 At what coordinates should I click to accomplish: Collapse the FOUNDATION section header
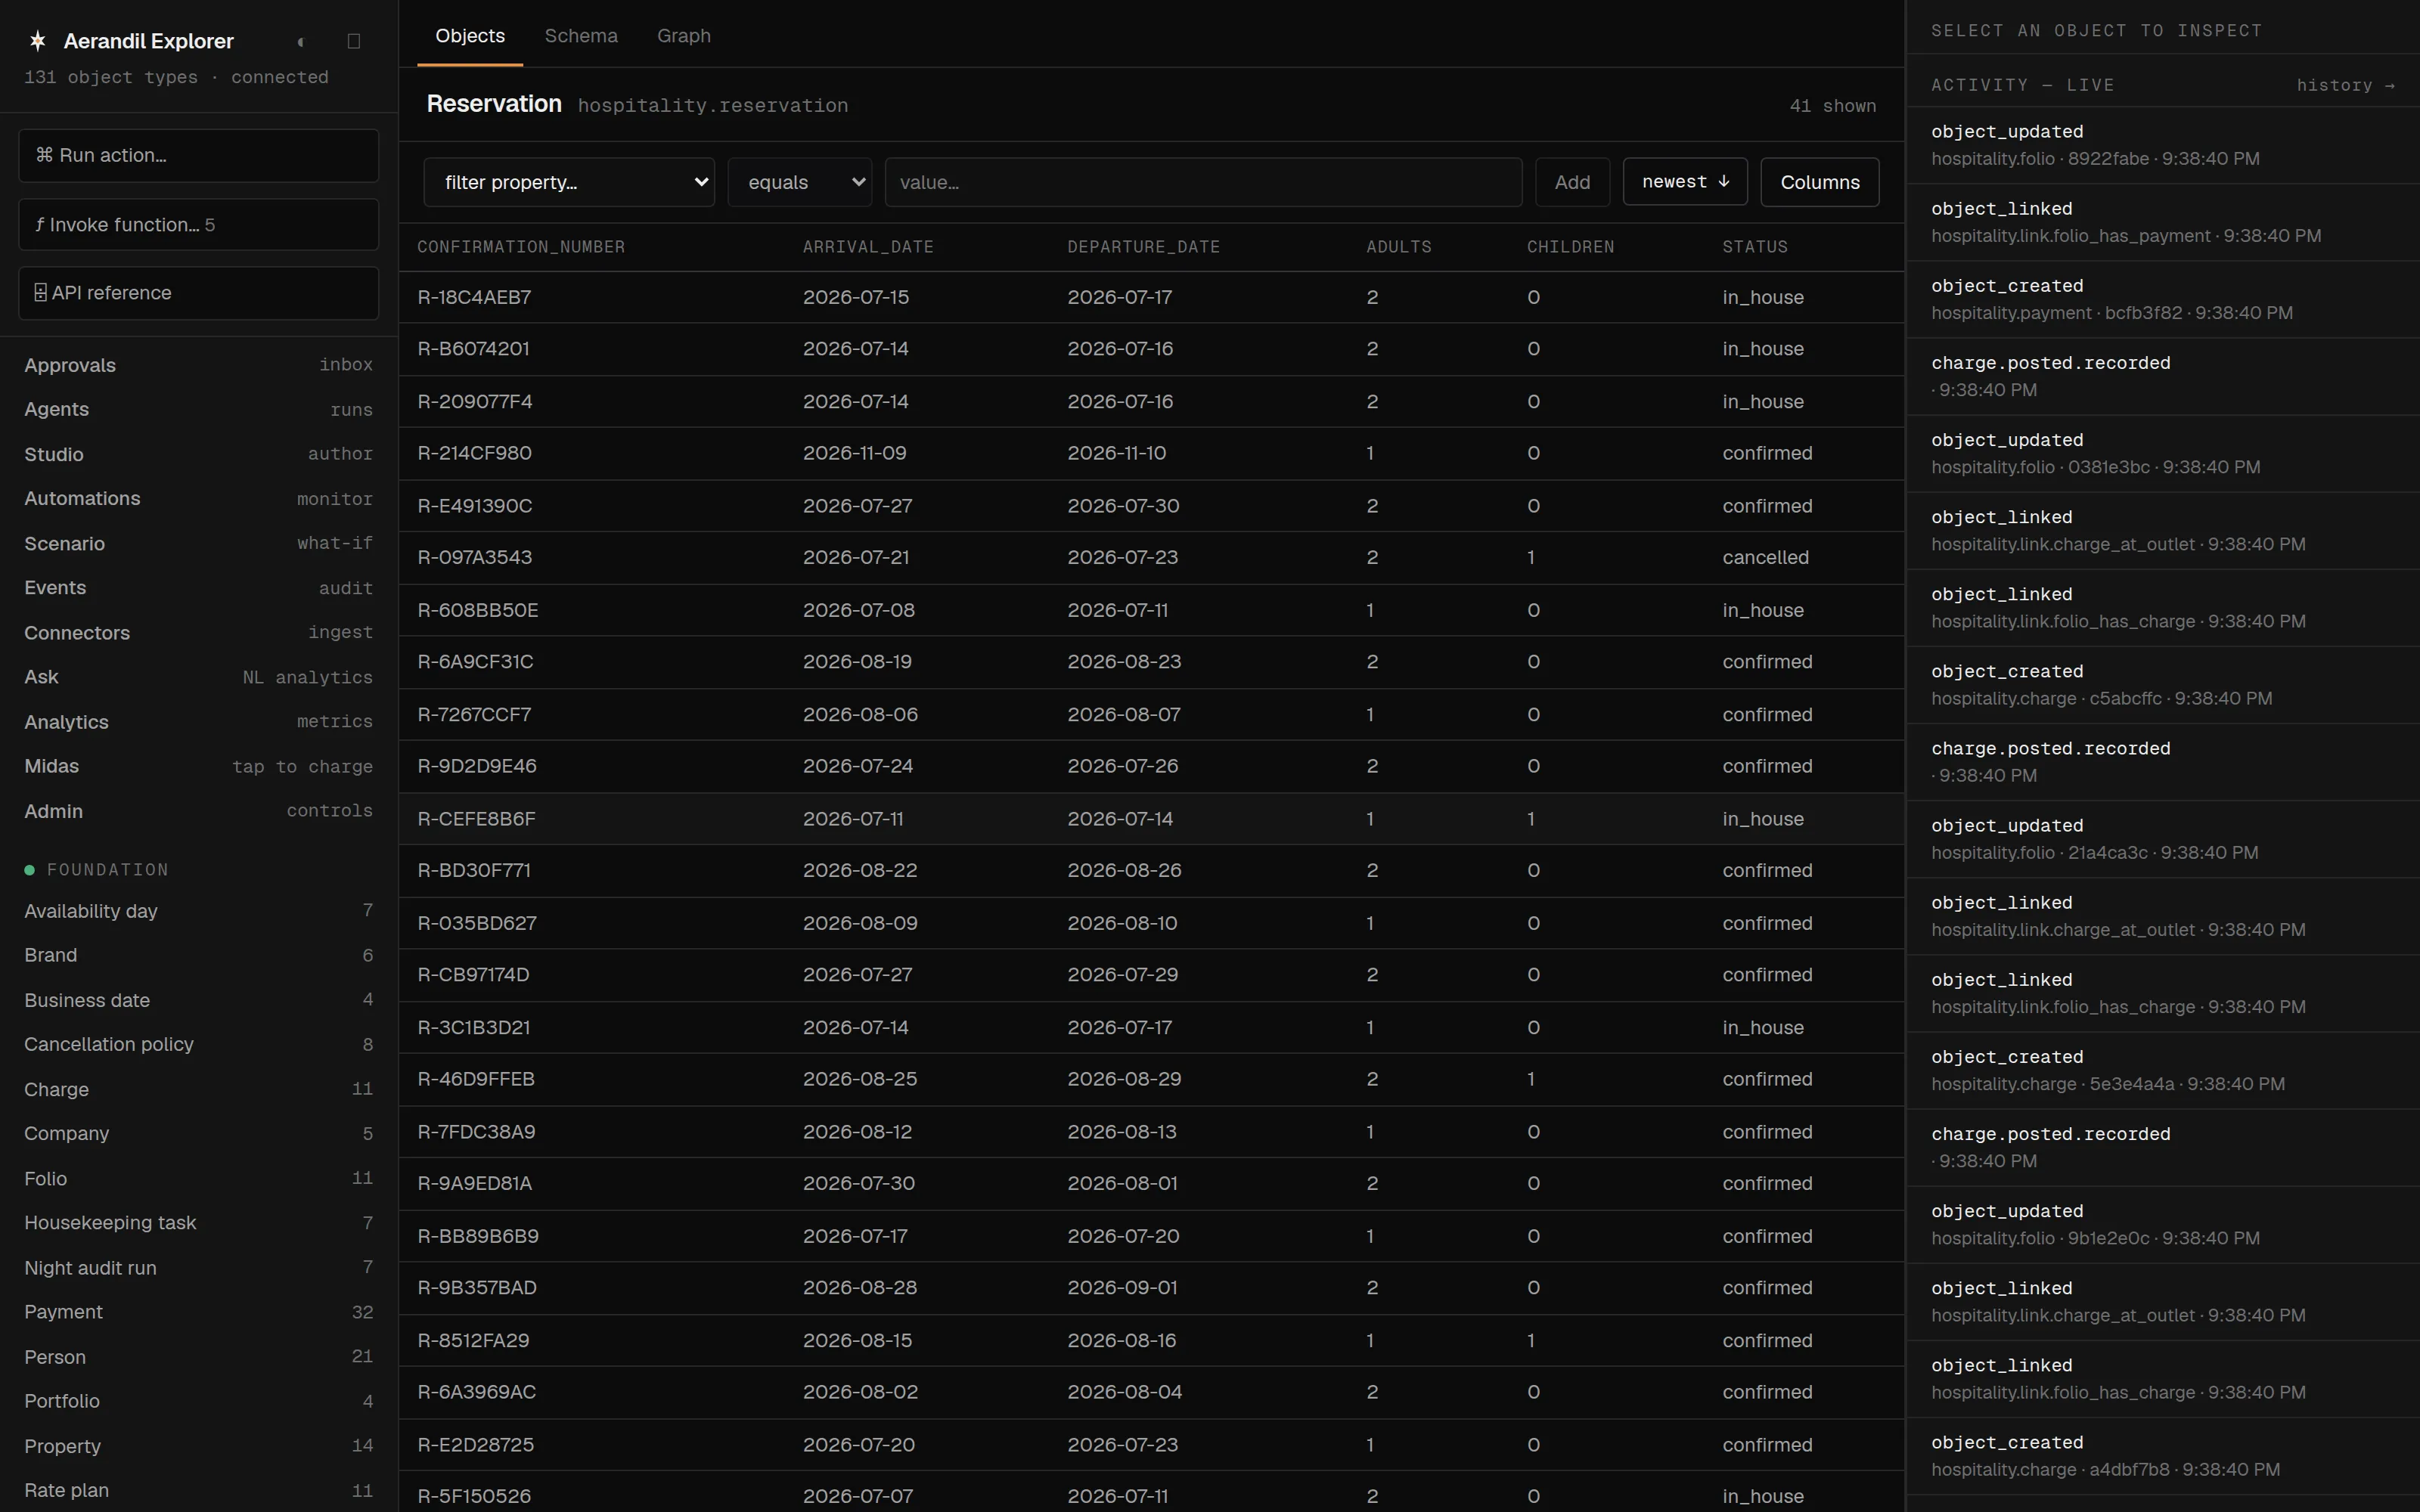[x=97, y=870]
